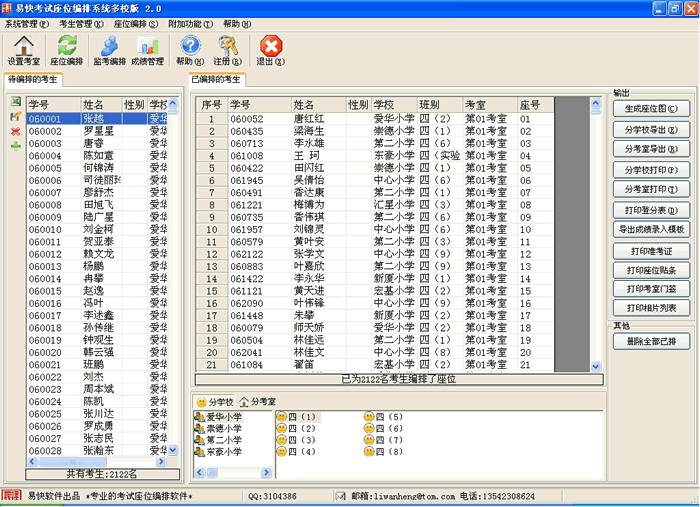Select 崇德小学 in school list
The image size is (700, 507).
218,428
